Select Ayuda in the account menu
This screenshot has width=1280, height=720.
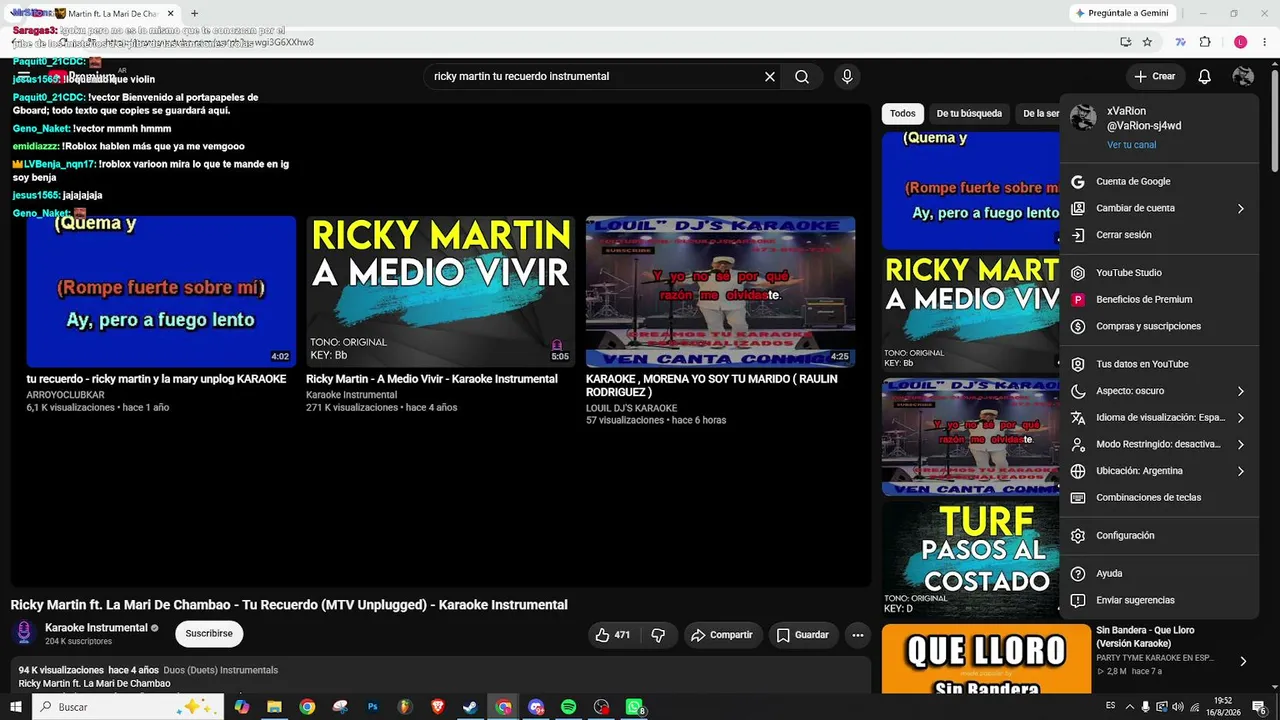pyautogui.click(x=1159, y=574)
